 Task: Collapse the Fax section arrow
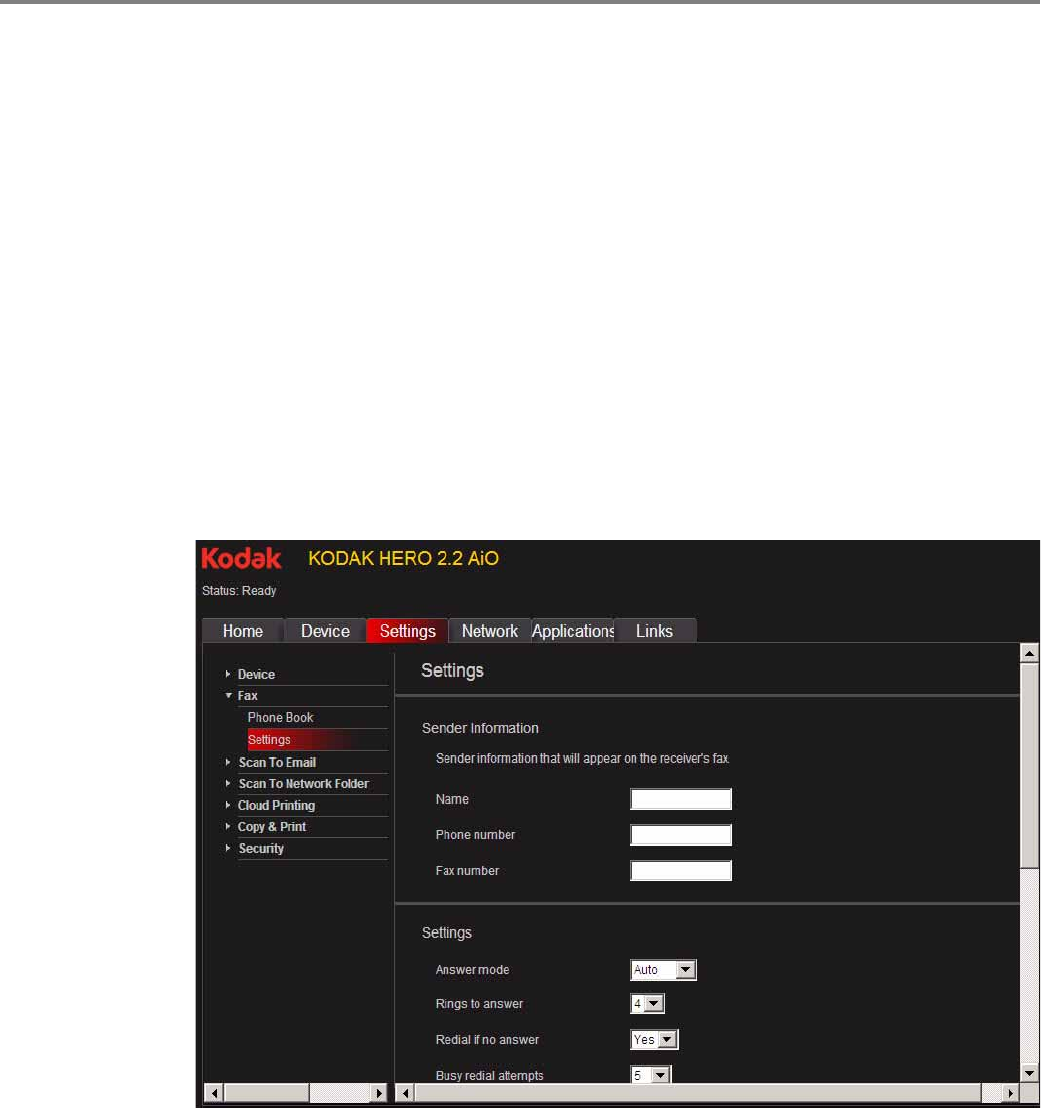point(228,695)
